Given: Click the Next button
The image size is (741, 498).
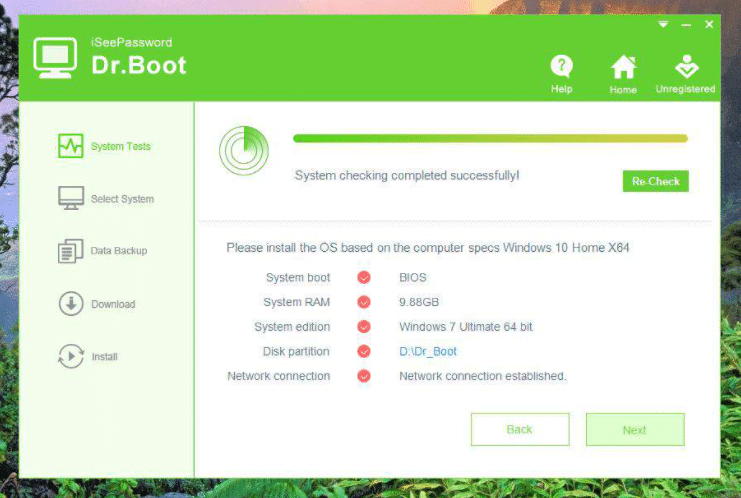Looking at the screenshot, I should click(635, 430).
